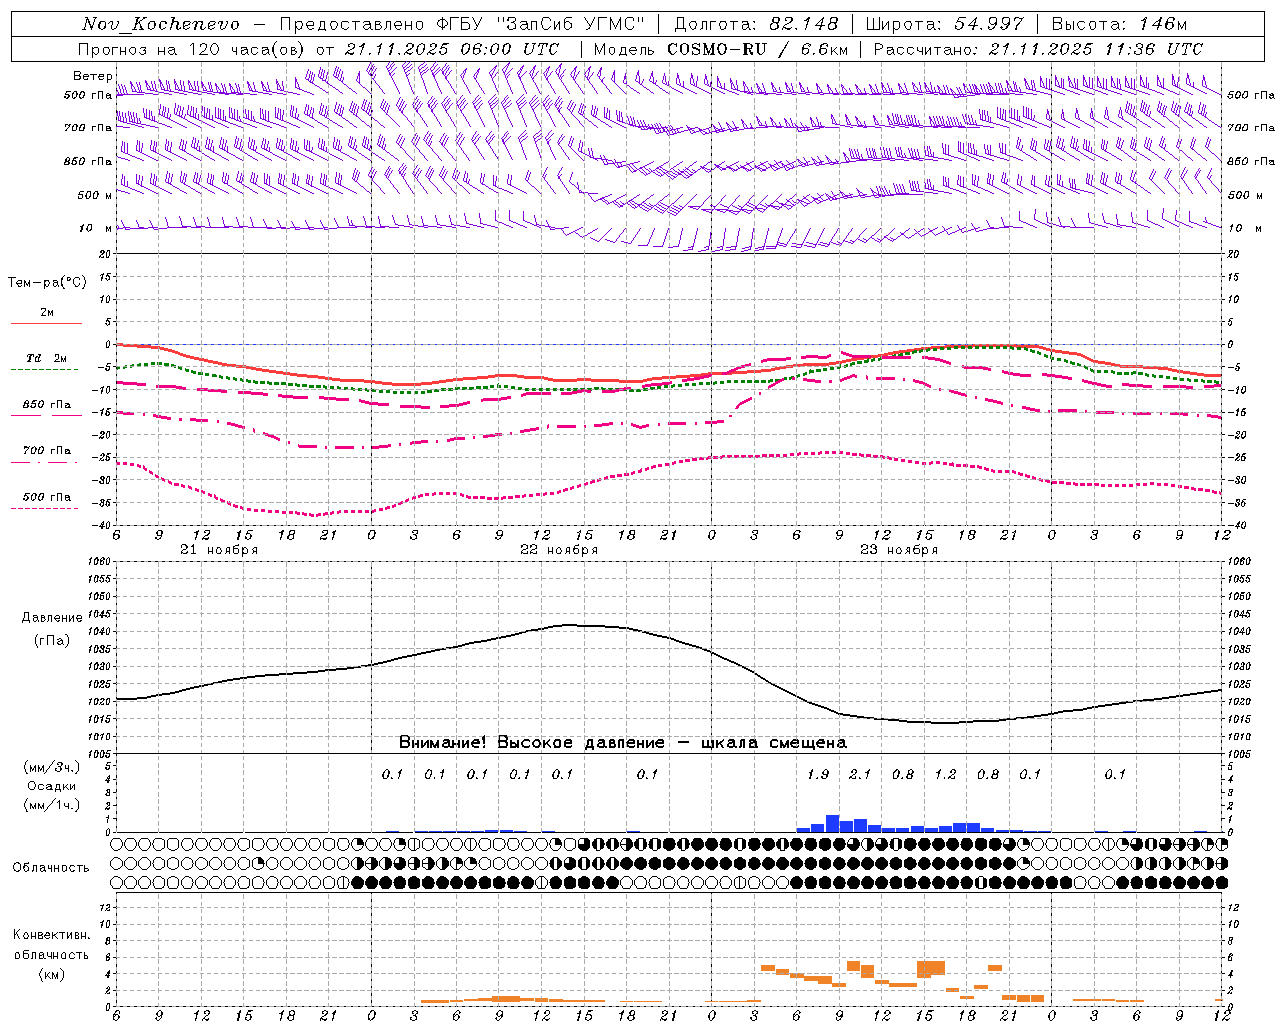Click the 21 ноября date label

point(219,550)
